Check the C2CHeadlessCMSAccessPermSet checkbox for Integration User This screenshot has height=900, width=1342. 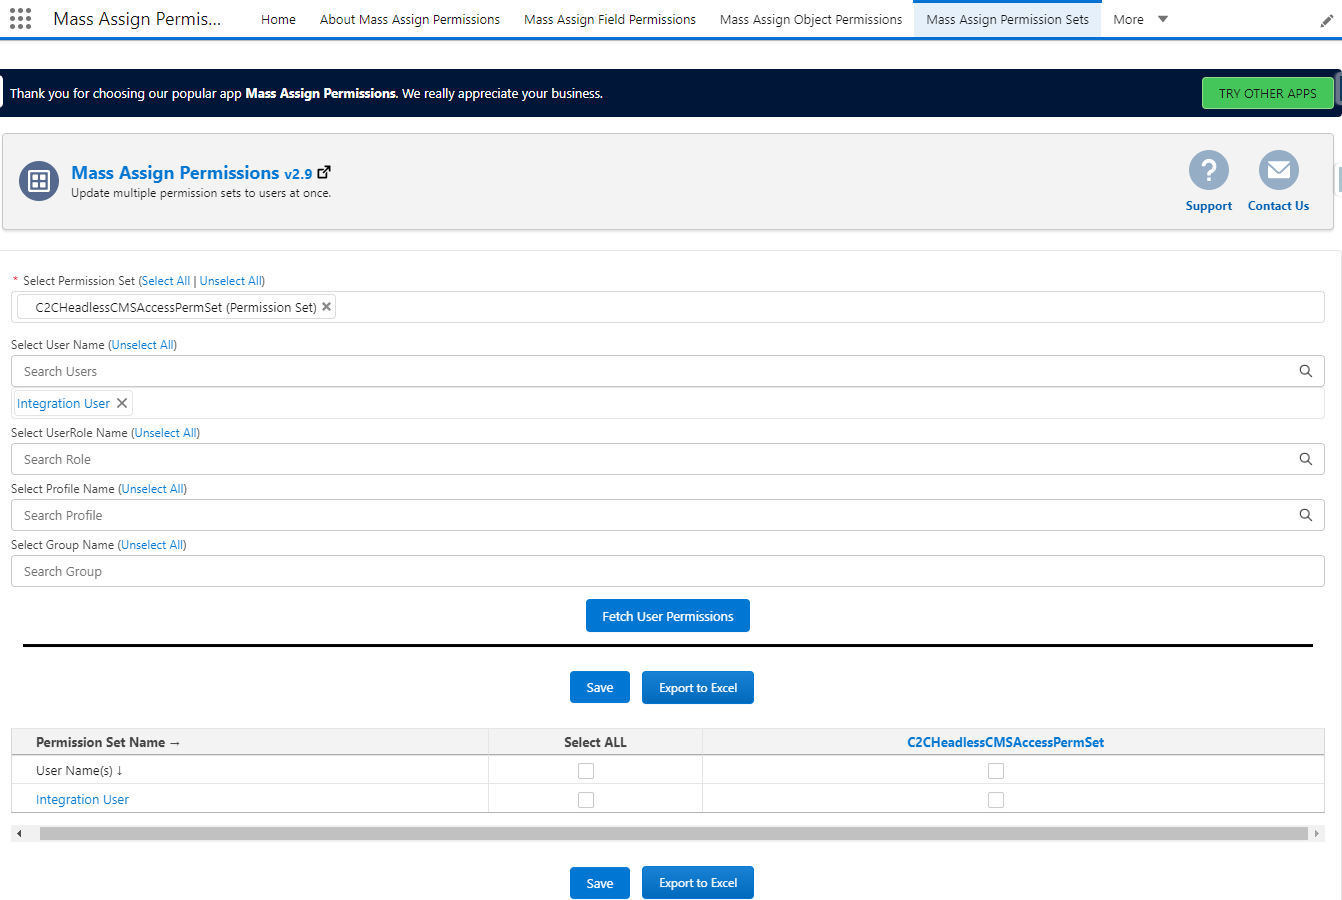[995, 799]
